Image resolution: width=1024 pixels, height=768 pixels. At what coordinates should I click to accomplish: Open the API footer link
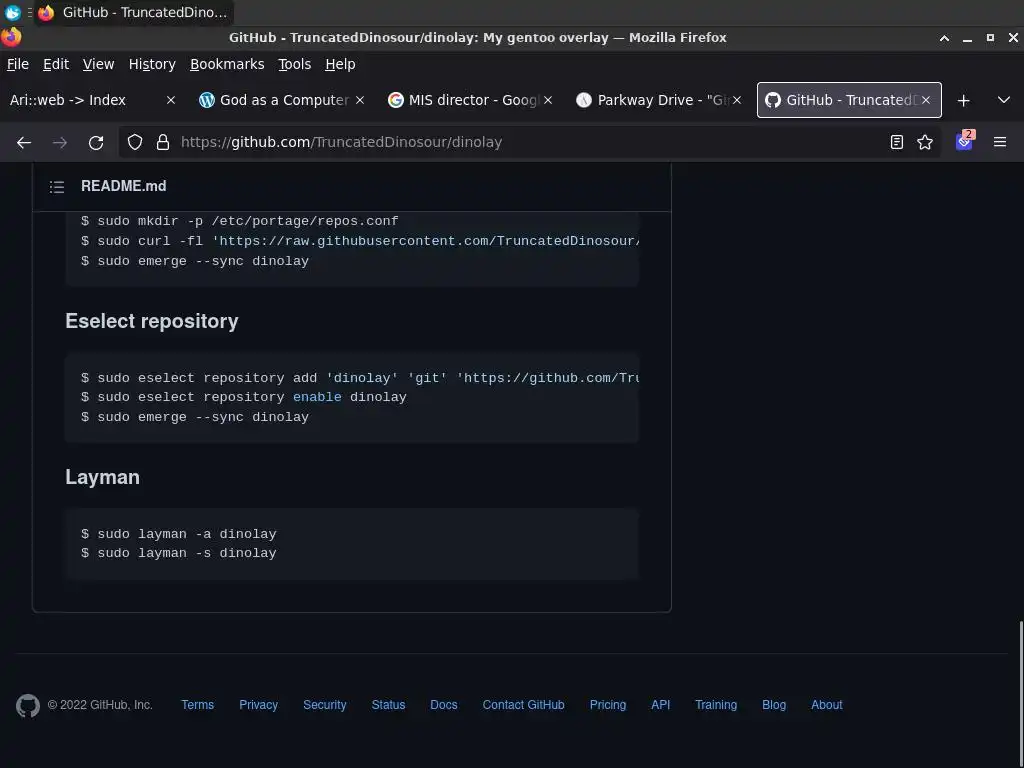(x=660, y=705)
